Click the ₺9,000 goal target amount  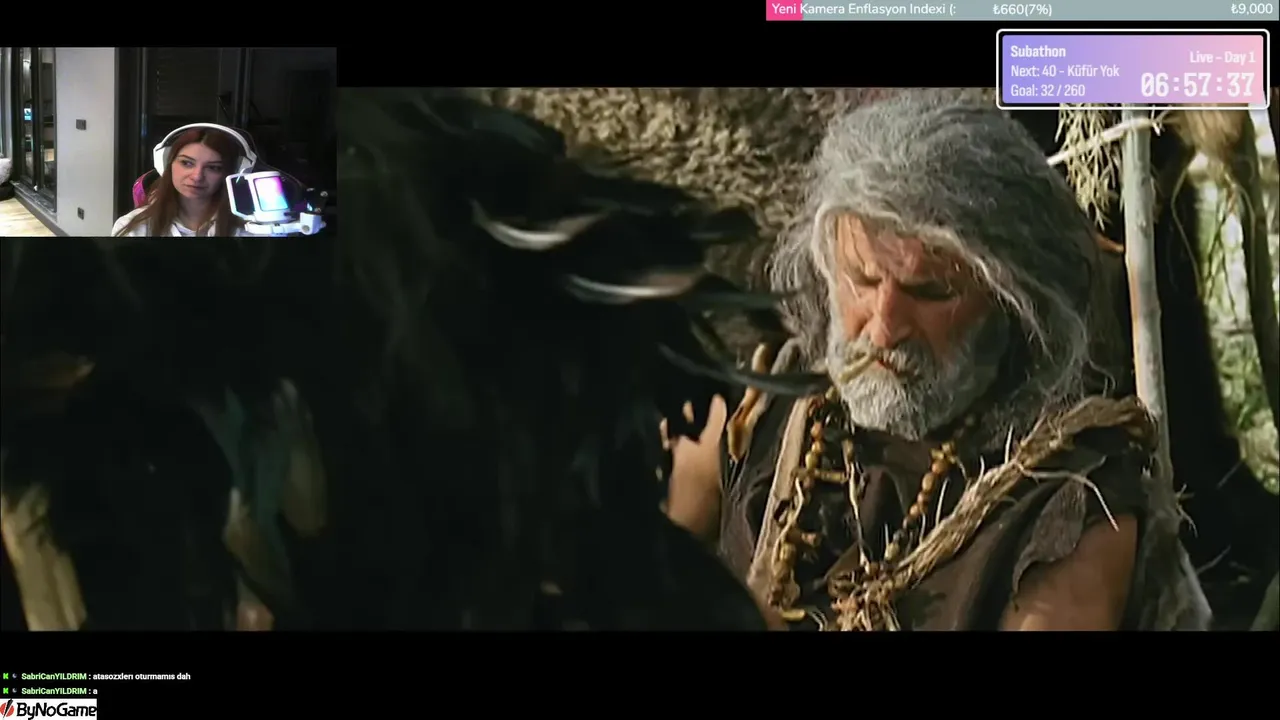click(1251, 10)
